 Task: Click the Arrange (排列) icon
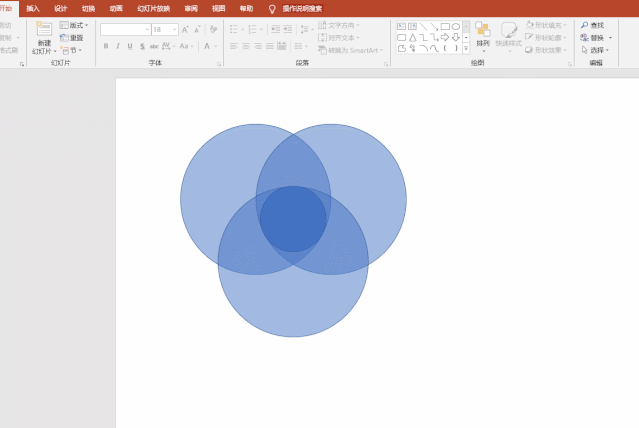pos(483,31)
